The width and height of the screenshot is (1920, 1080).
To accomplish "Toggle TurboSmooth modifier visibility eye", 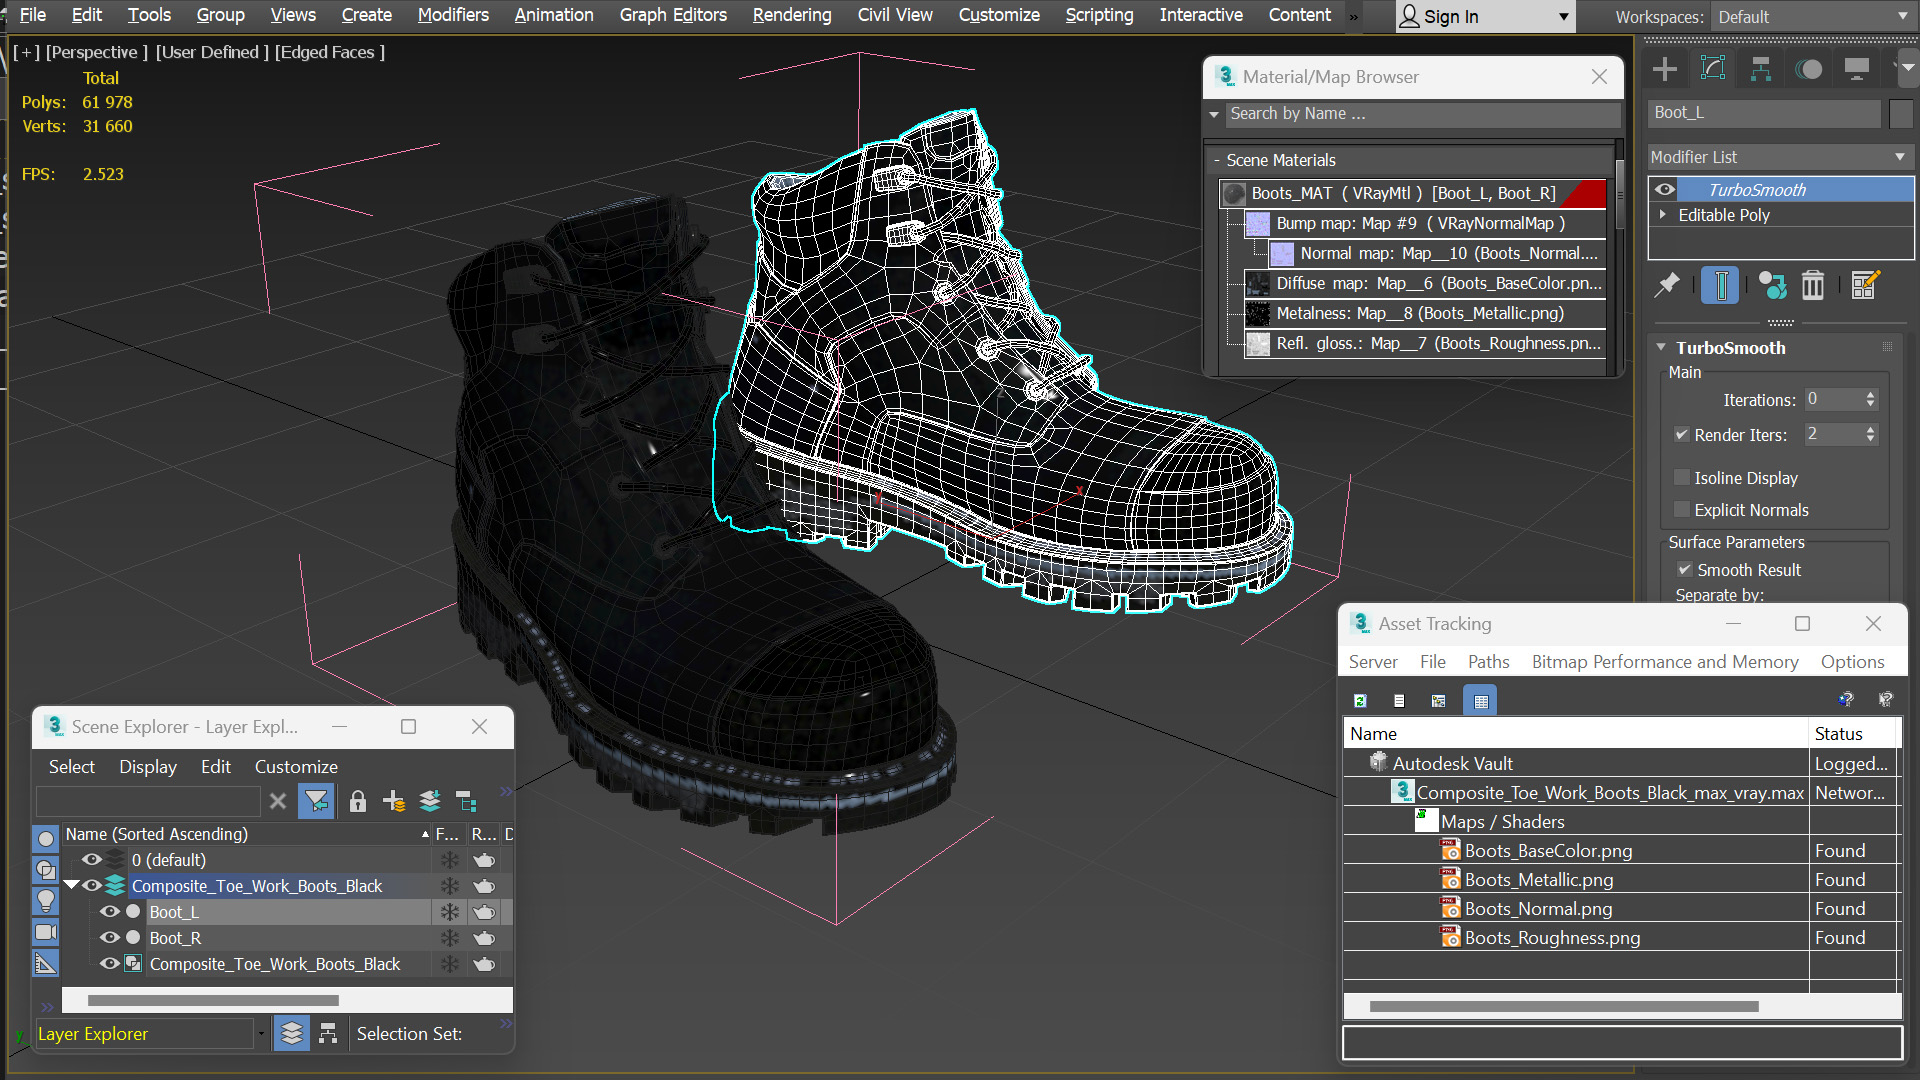I will coord(1665,189).
